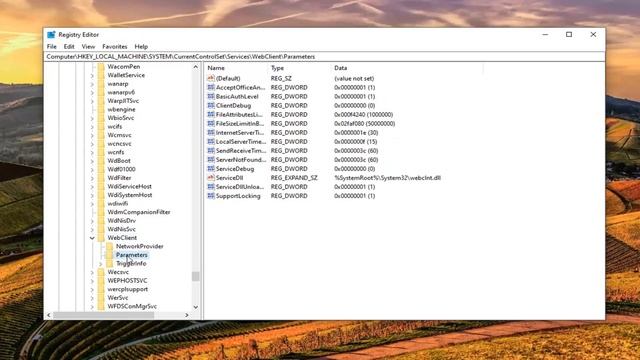Click the SupportLocking DWORD icon
Screen dimensions: 640x360
coord(211,196)
